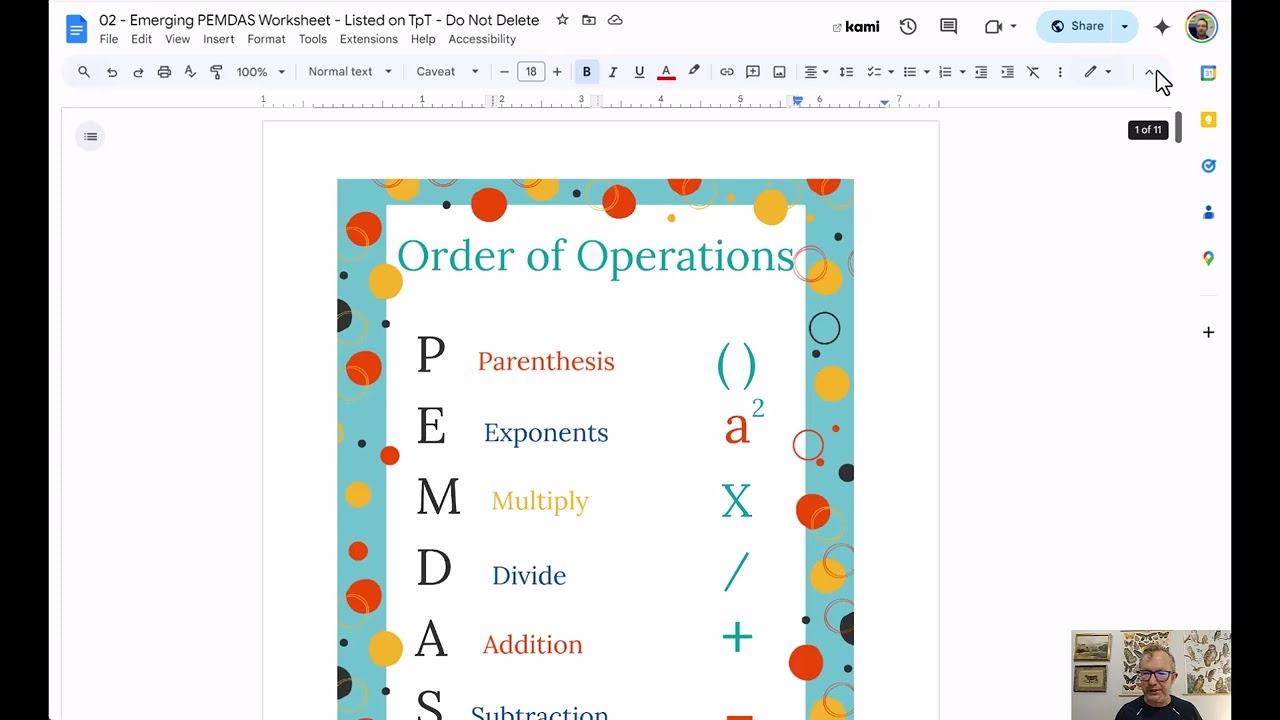Viewport: 1280px width, 720px height.
Task: Change zoom level from 100%
Action: [x=260, y=72]
